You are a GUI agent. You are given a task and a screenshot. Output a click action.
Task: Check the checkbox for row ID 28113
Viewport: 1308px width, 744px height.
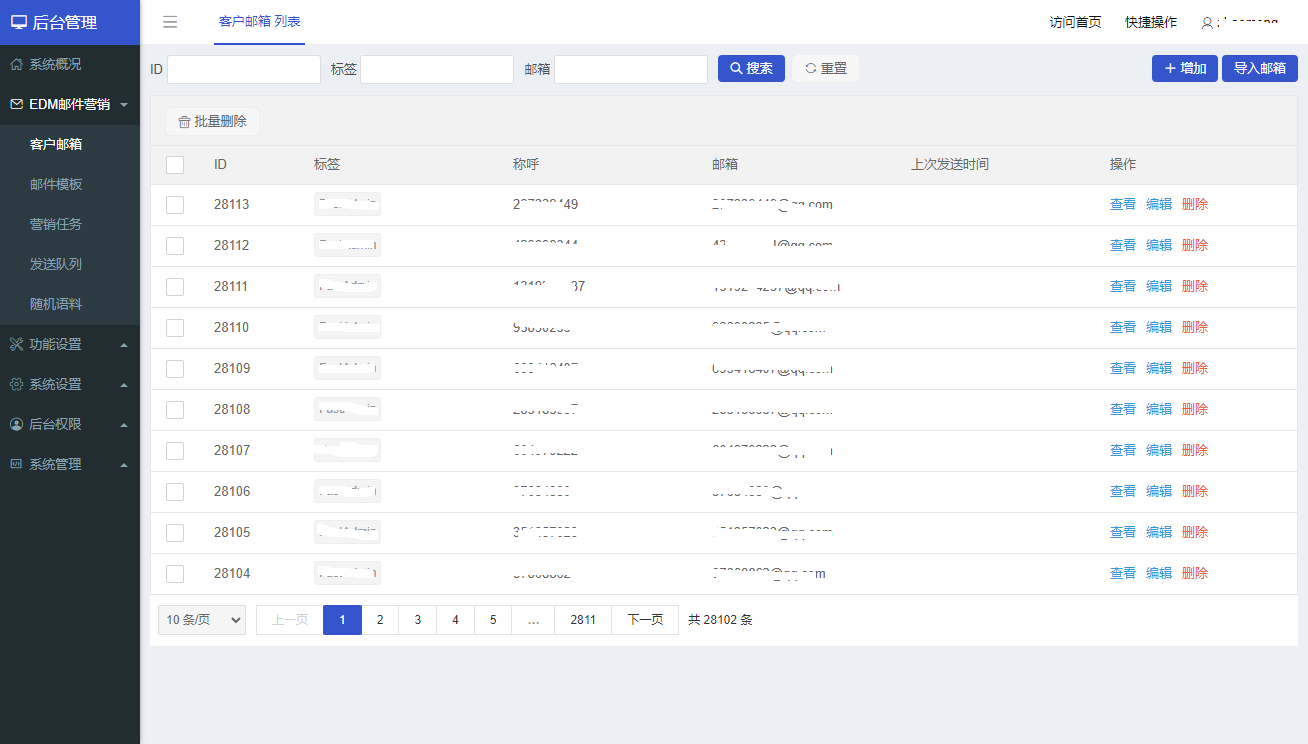[x=175, y=204]
